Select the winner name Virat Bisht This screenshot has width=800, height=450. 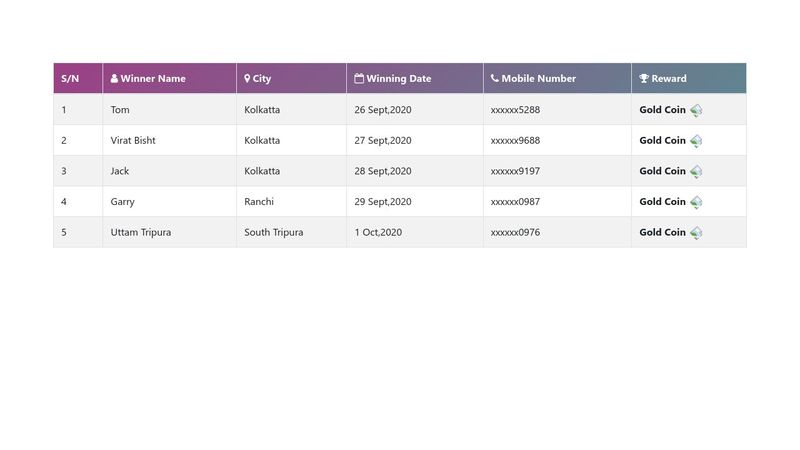pyautogui.click(x=133, y=140)
